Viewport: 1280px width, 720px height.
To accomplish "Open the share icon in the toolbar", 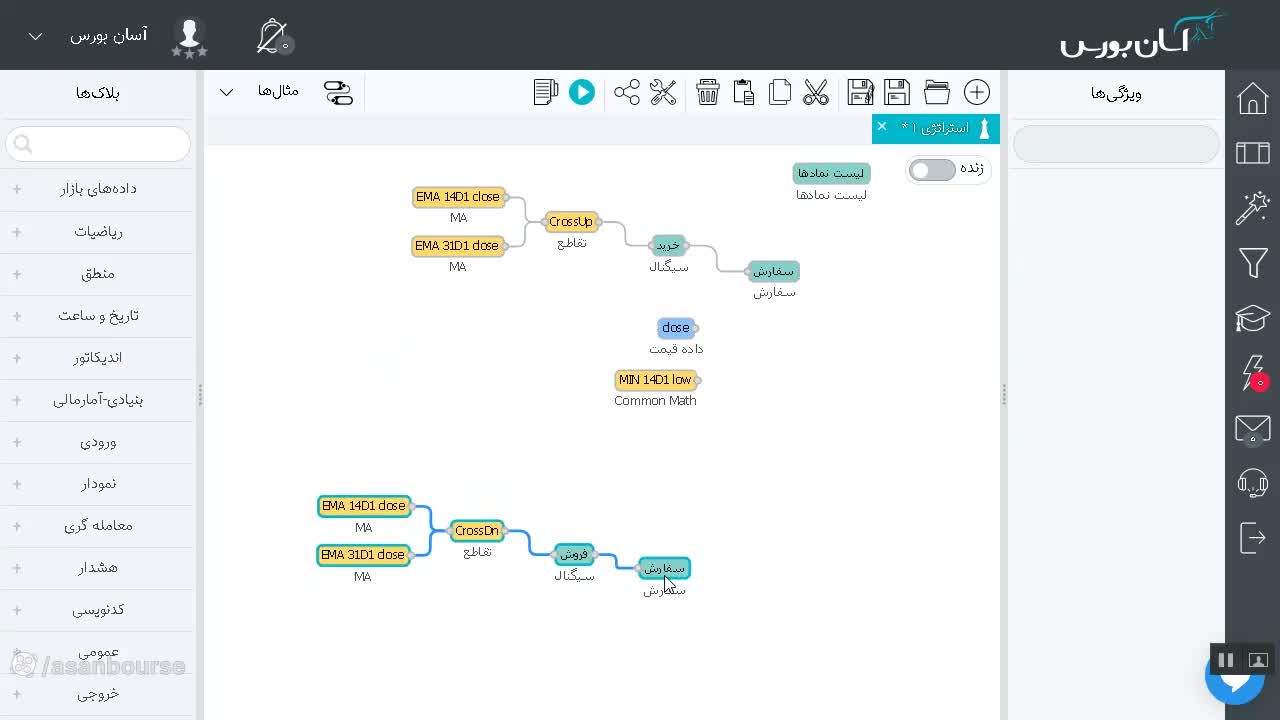I will coord(627,93).
